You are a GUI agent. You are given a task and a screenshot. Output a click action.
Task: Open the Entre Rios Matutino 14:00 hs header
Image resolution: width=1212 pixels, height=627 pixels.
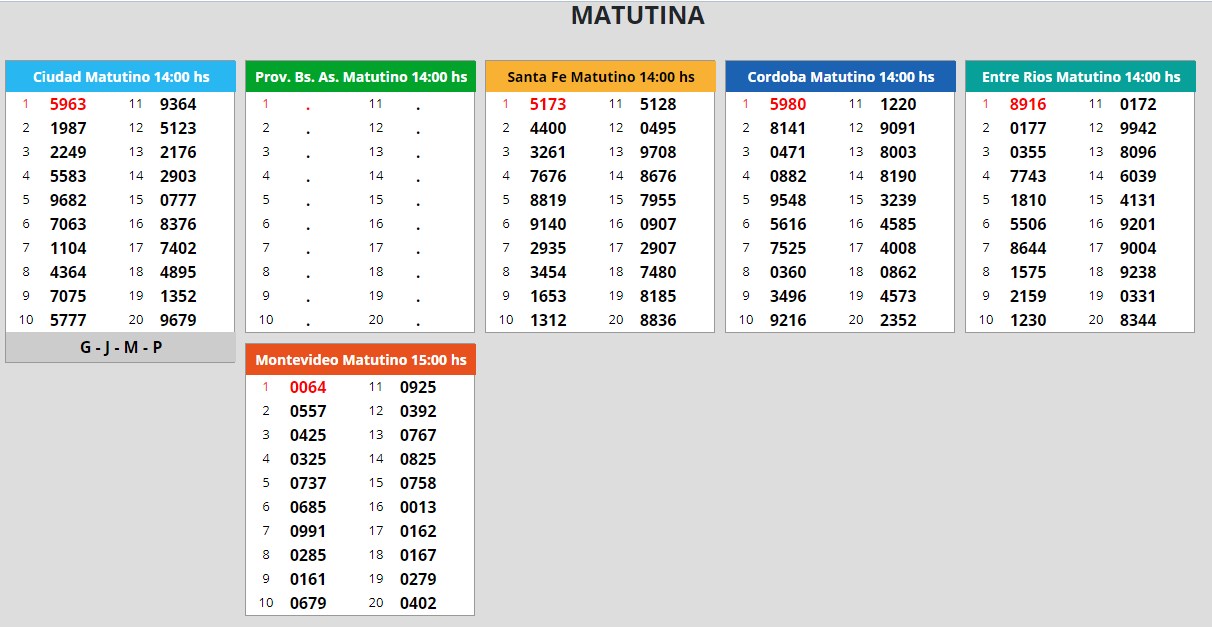pyautogui.click(x=1080, y=77)
